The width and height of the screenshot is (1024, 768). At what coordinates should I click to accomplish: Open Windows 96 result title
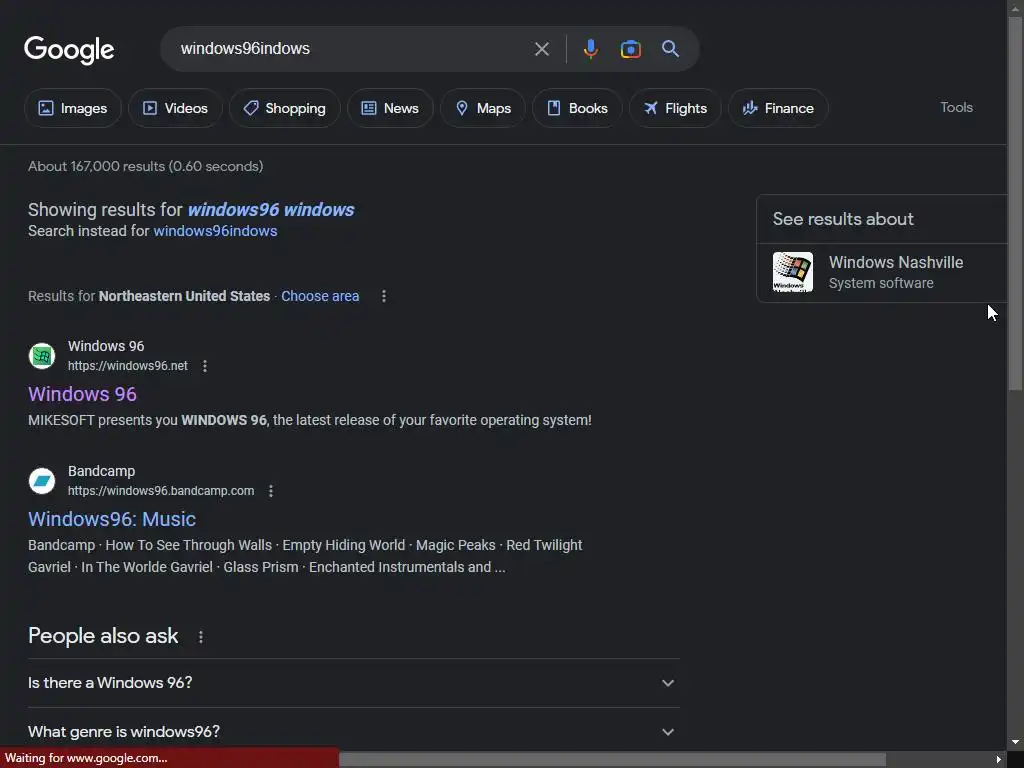pos(82,394)
